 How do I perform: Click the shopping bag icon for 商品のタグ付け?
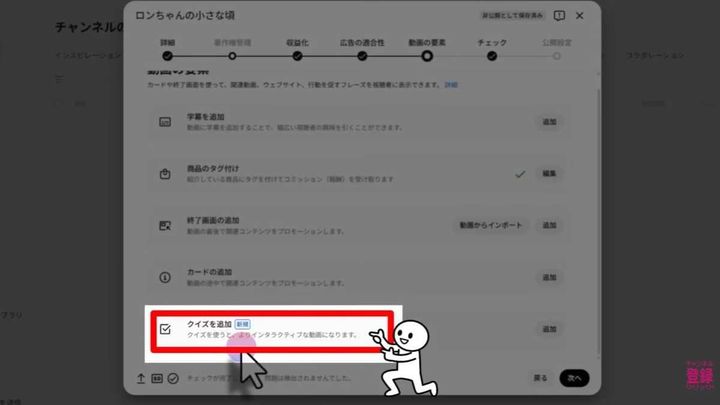click(x=165, y=174)
